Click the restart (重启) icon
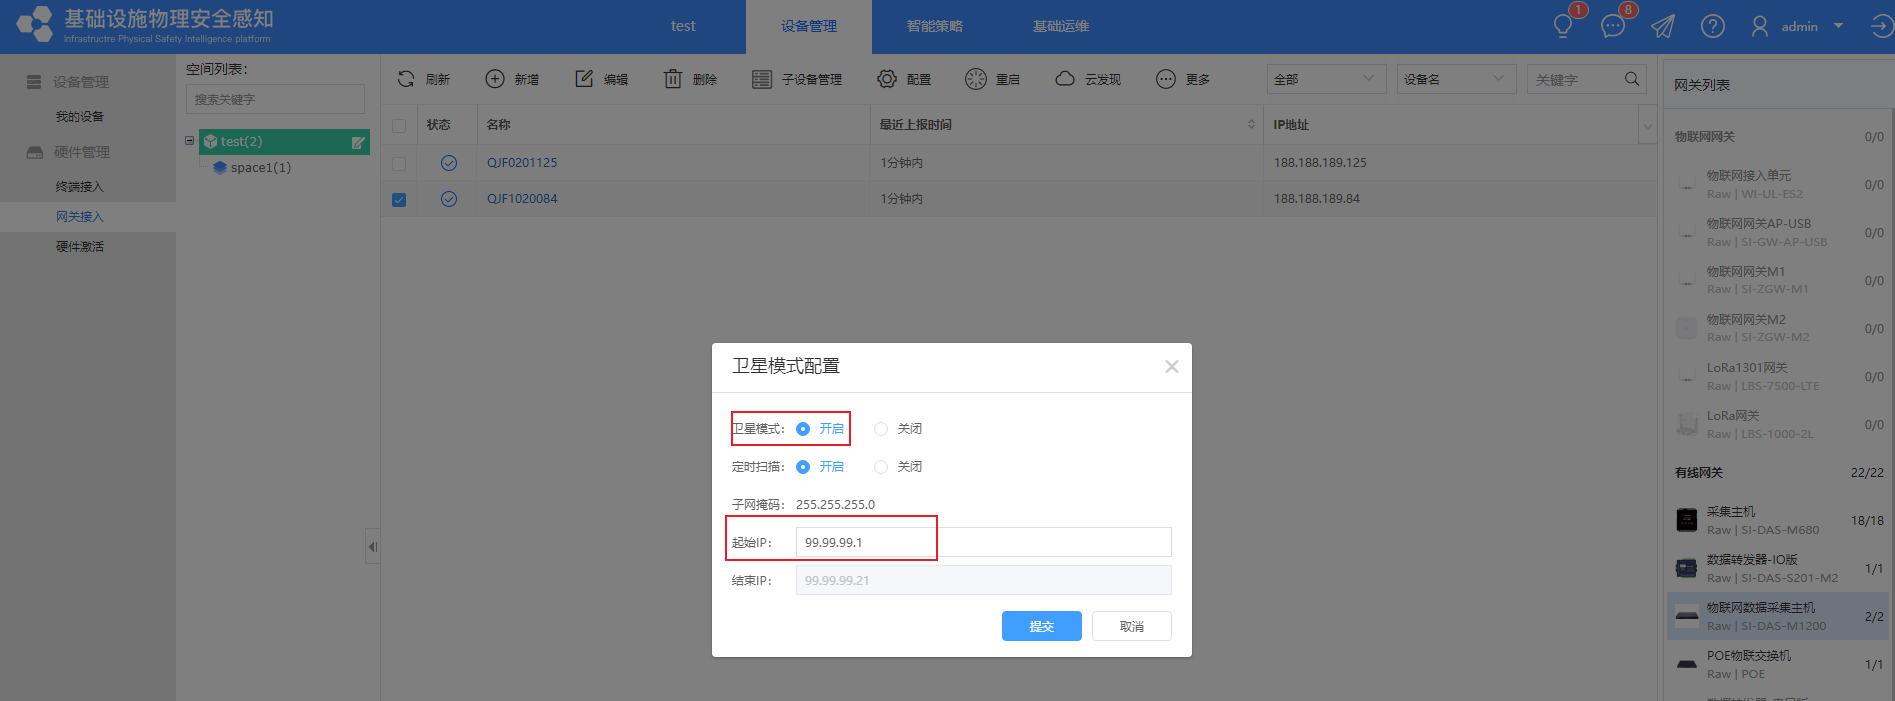Viewport: 1895px width, 701px height. tap(976, 79)
